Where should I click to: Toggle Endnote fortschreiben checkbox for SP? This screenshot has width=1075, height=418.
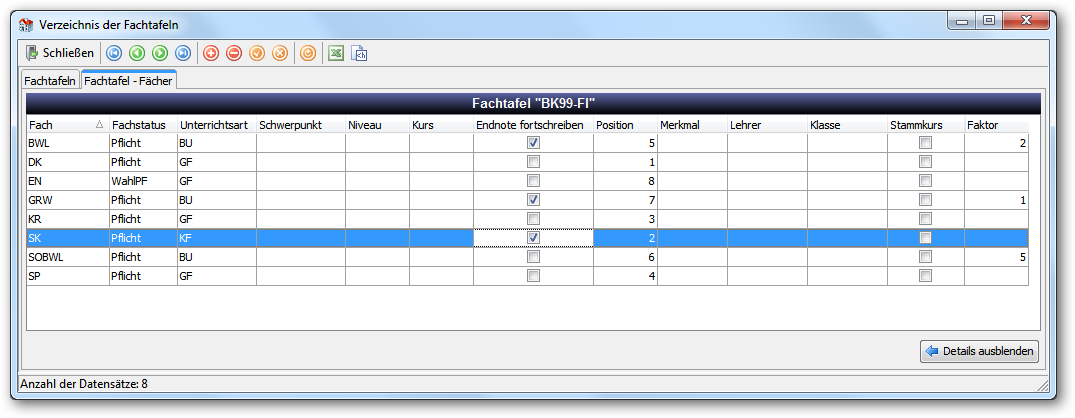coord(533,275)
